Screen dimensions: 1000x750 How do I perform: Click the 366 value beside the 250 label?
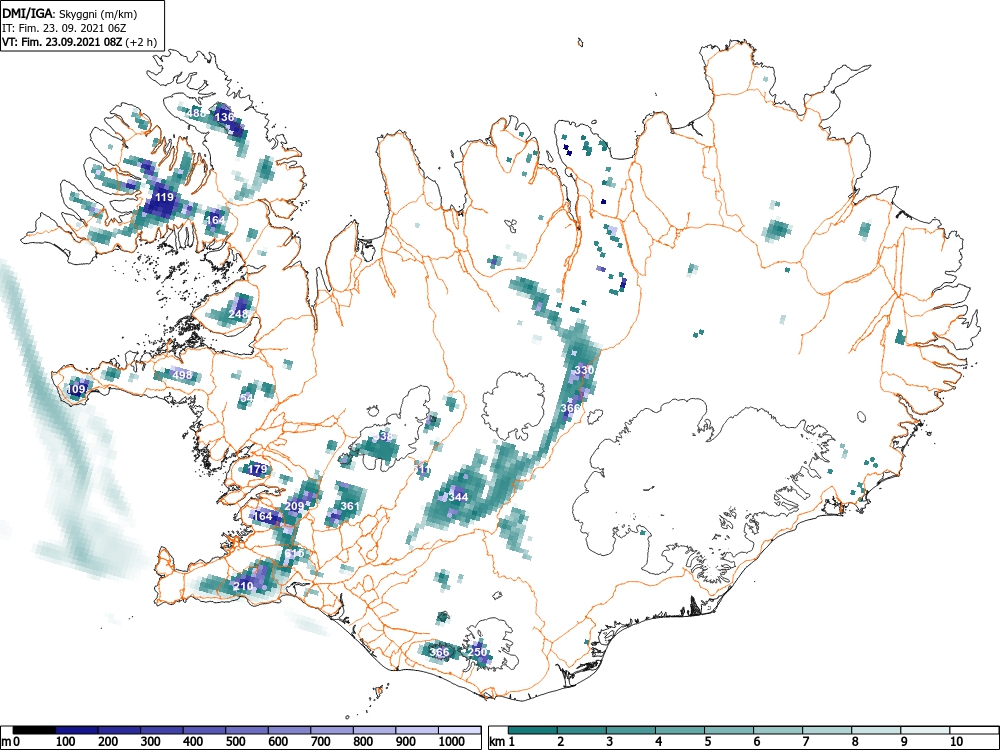click(439, 652)
